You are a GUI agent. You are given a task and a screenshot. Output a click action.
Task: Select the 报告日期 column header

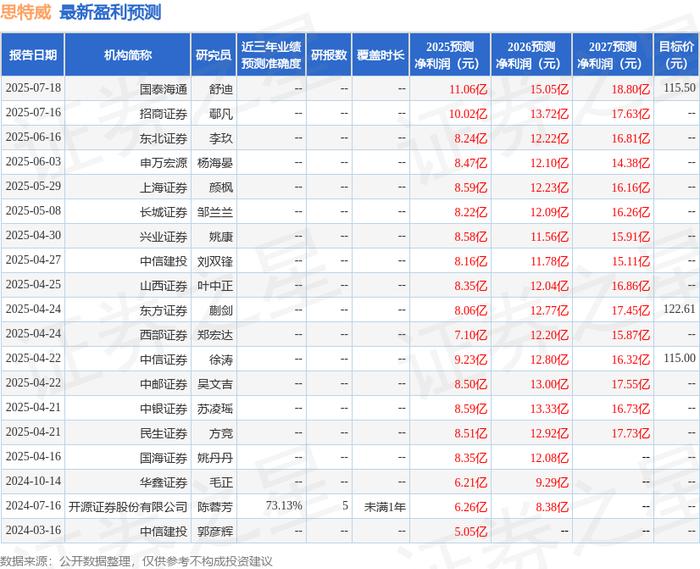33,55
